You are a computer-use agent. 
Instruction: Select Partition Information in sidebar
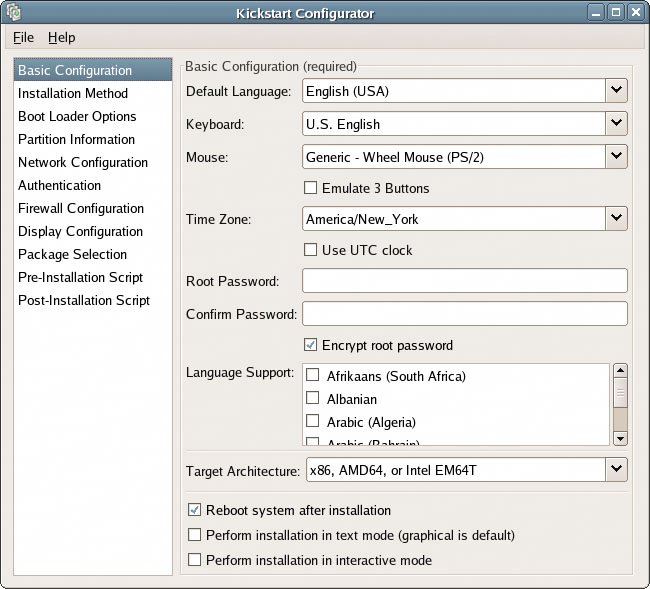click(x=76, y=139)
